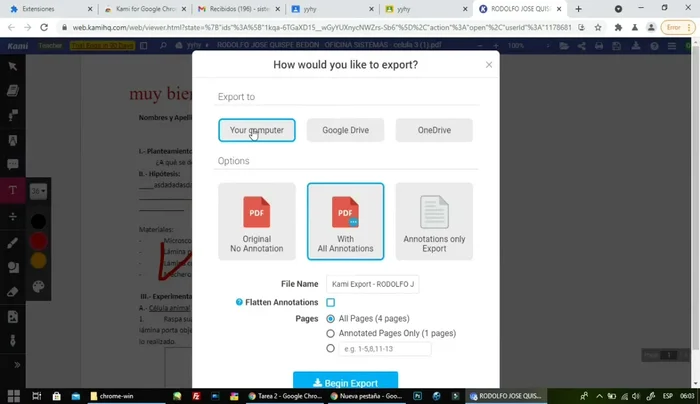Viewport: 700px width, 404px height.
Task: Open the Kami hamburger menu
Action: pyautogui.click(x=672, y=46)
